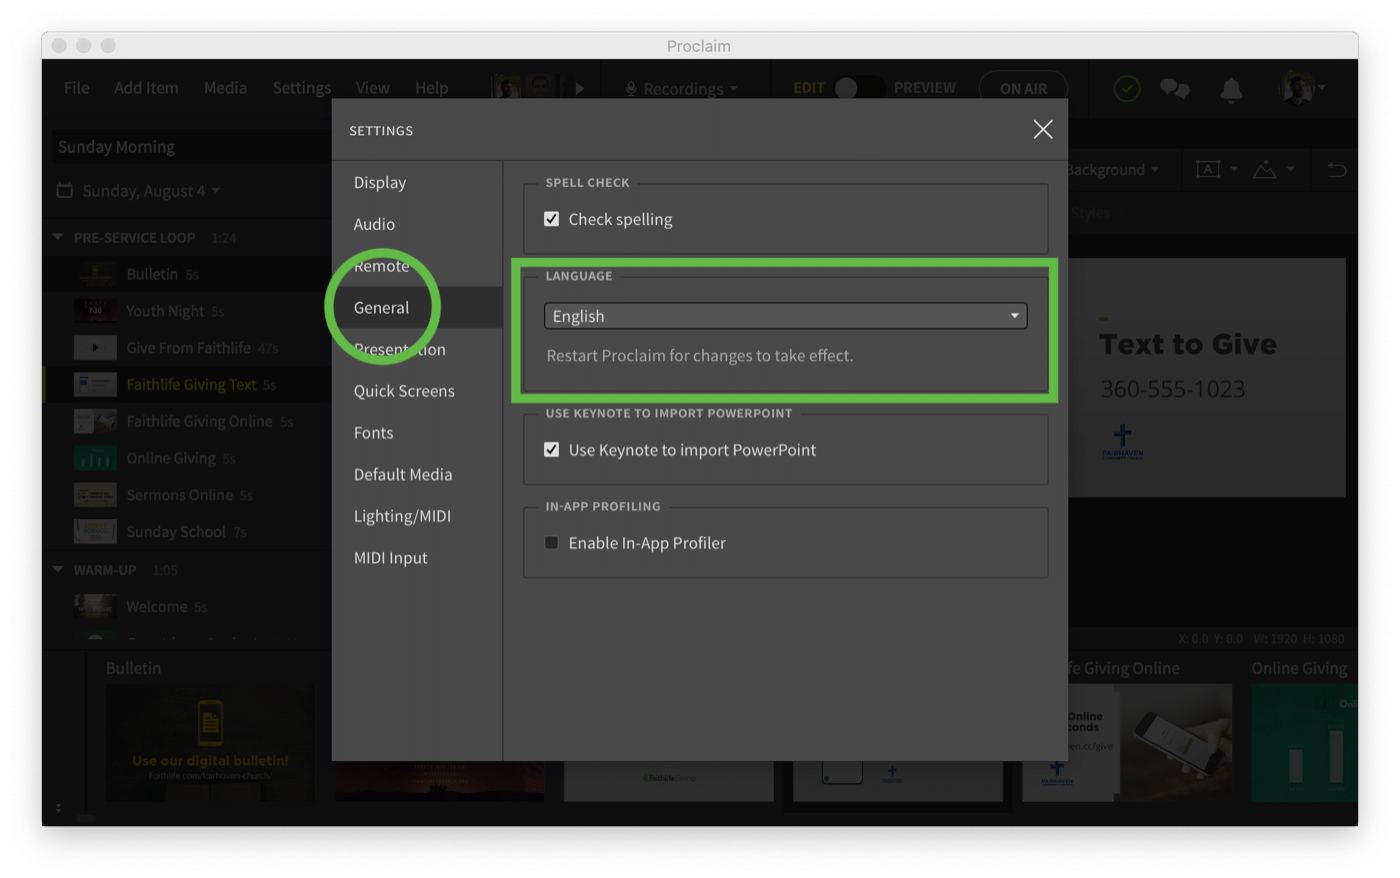Flip the Edit/Preview toggle switch
The width and height of the screenshot is (1400, 878).
(x=858, y=88)
